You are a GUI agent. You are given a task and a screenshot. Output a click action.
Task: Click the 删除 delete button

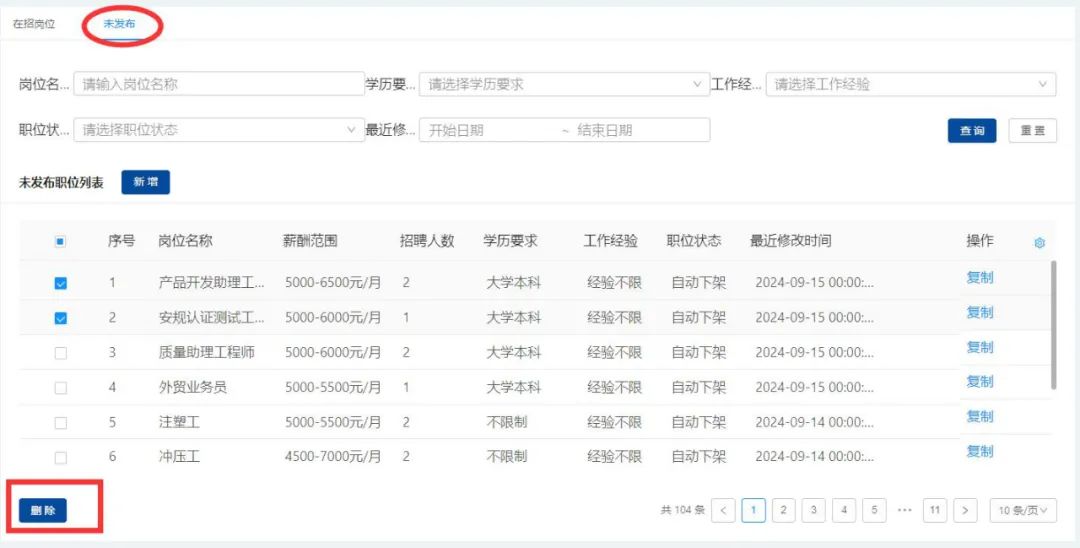pyautogui.click(x=43, y=511)
